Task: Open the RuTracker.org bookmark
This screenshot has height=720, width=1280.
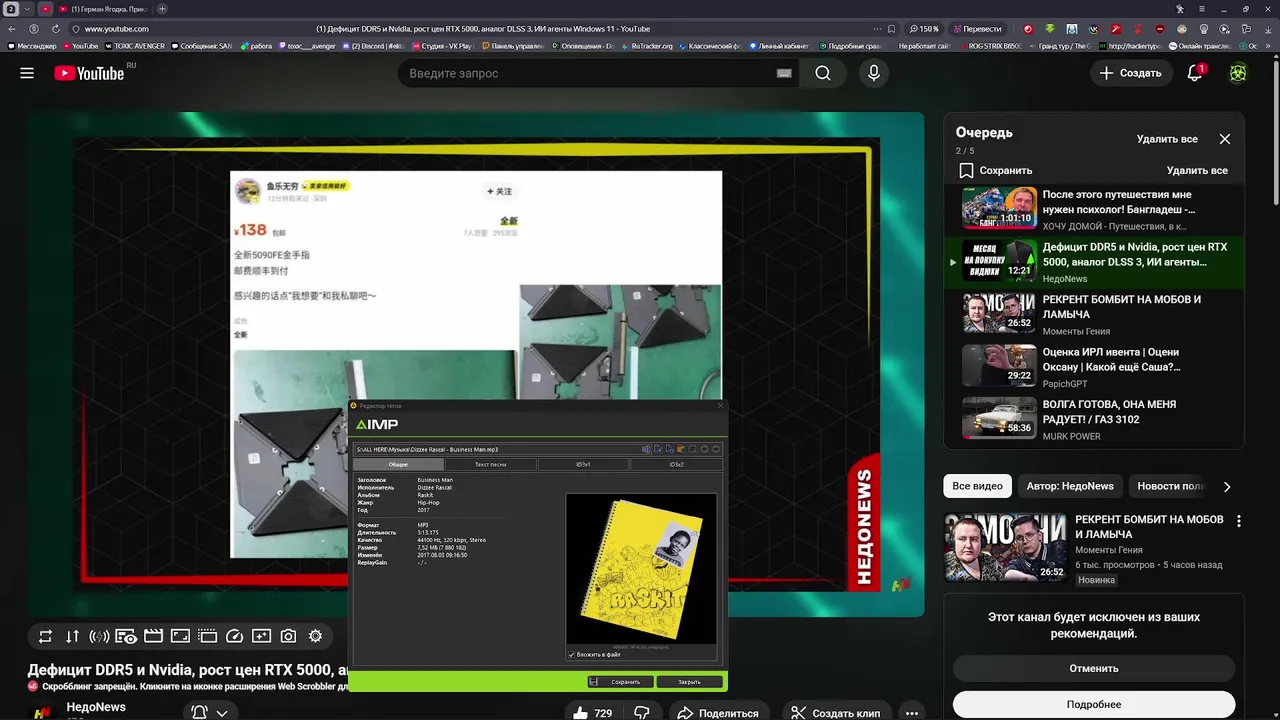Action: tap(649, 46)
